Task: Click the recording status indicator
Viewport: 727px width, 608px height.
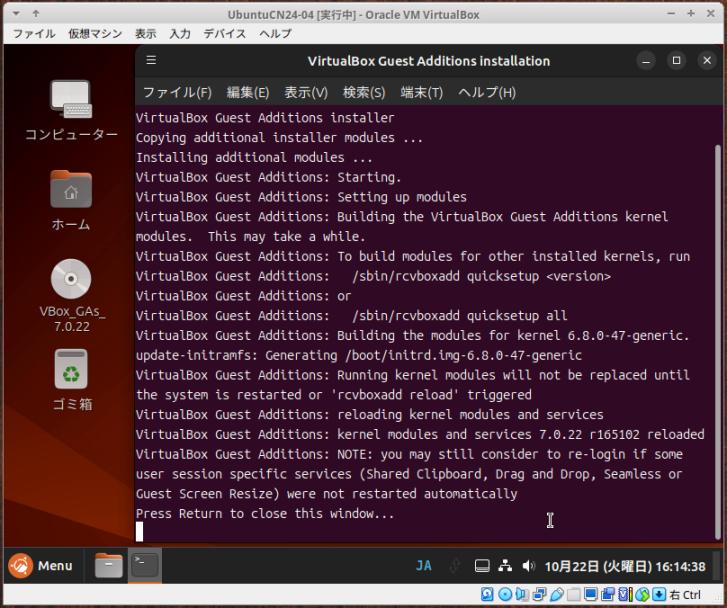Action: (x=608, y=594)
